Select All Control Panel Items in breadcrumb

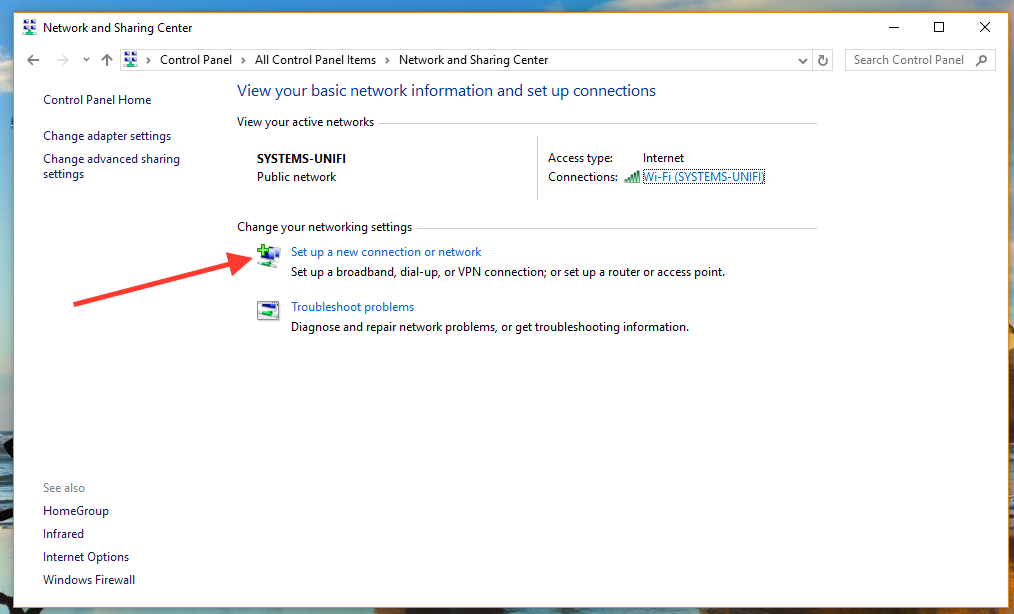click(x=314, y=59)
